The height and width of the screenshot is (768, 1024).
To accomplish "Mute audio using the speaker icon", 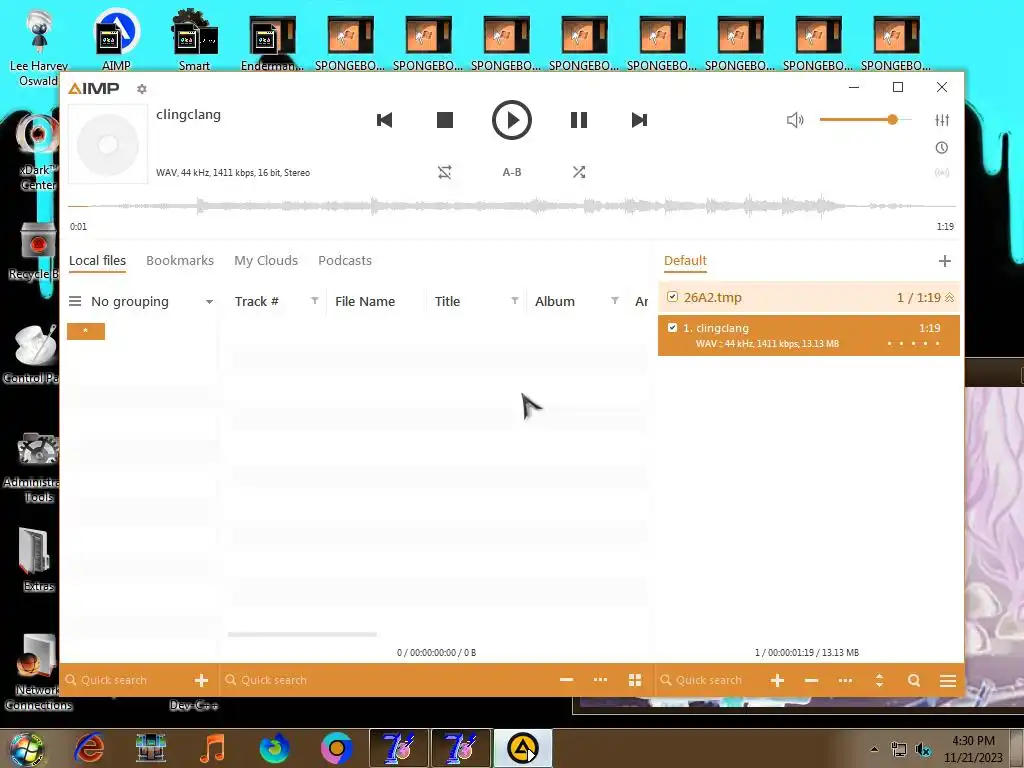I will [795, 120].
